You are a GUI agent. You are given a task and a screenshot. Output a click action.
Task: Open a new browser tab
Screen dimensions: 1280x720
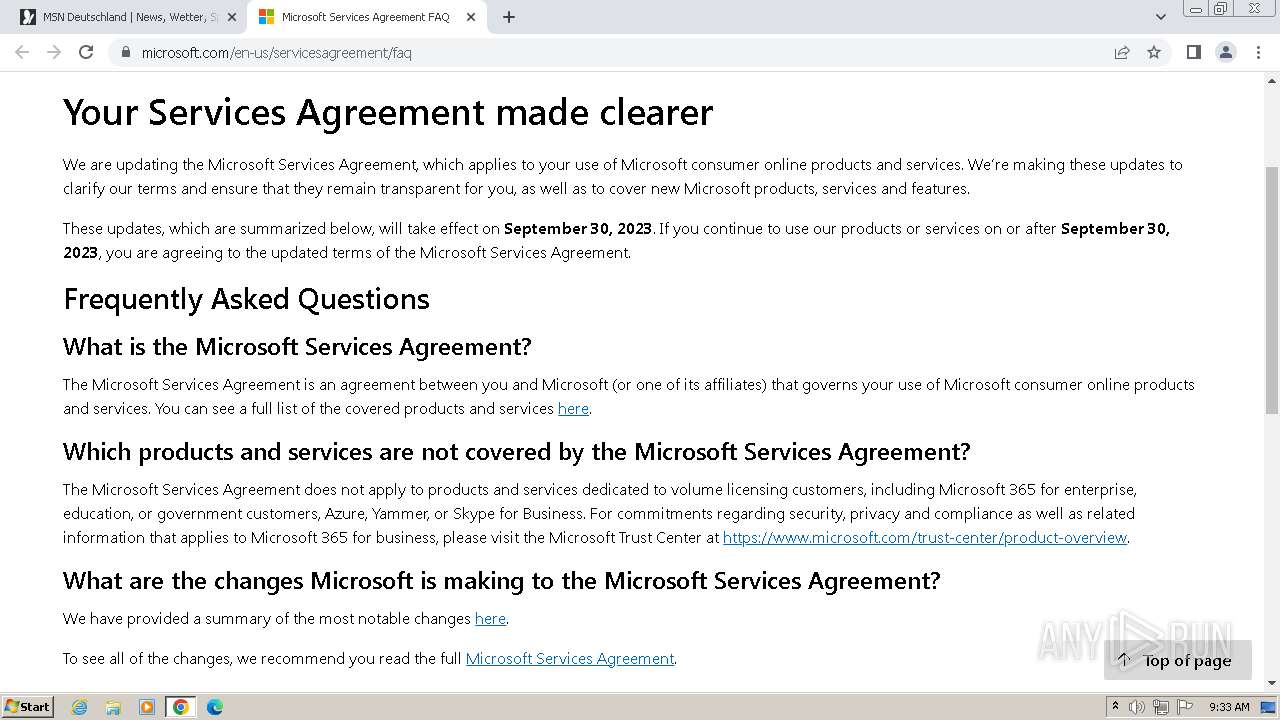(508, 17)
